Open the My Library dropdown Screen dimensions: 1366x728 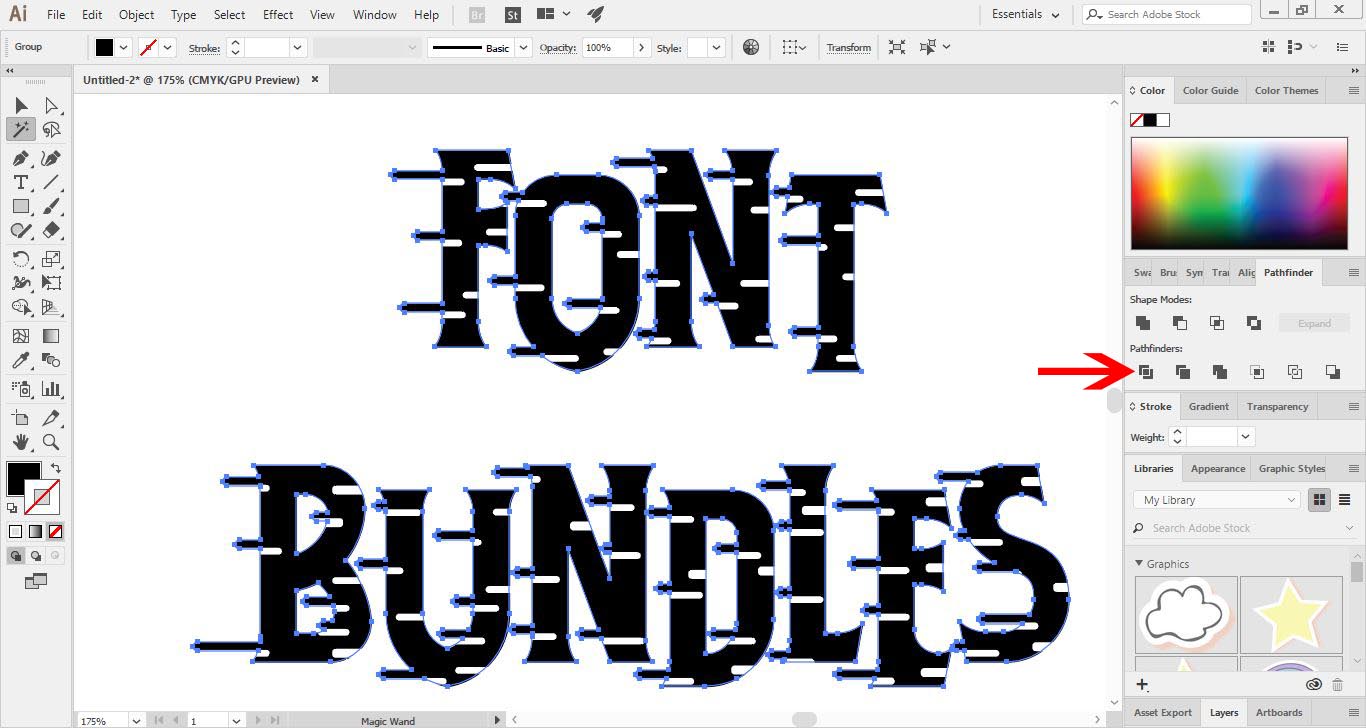[1216, 500]
